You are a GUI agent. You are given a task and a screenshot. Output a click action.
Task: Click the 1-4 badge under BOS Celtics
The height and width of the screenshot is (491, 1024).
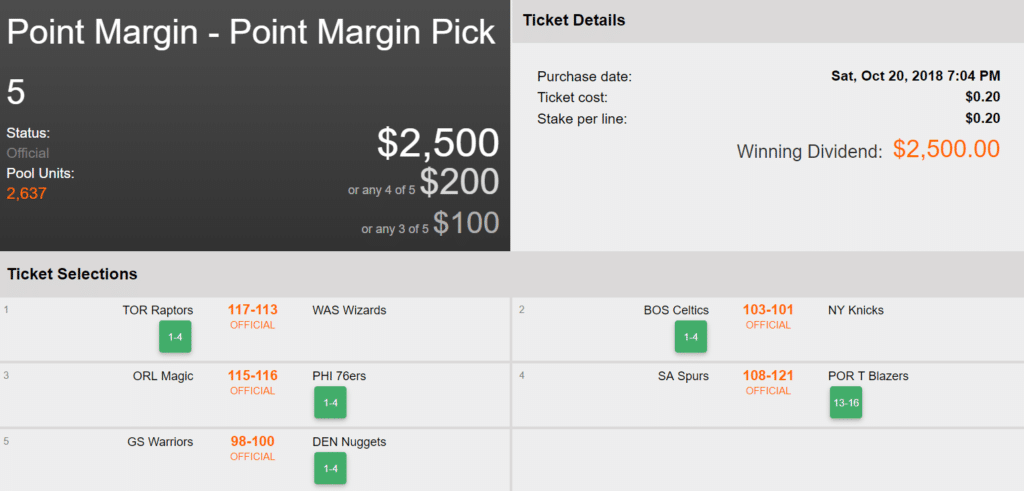[691, 337]
